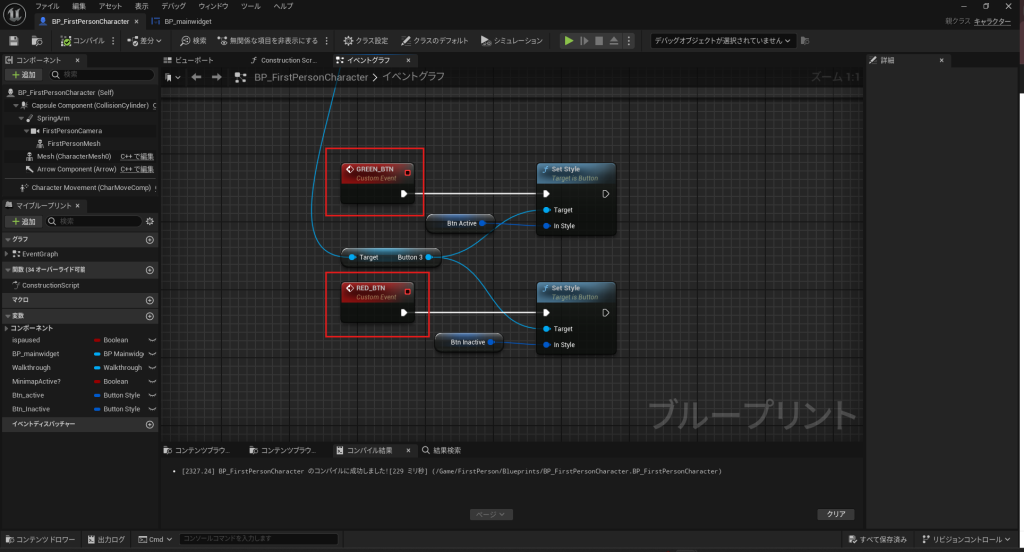Click the save blueprint icon in toolbar
1024x552 pixels.
pyautogui.click(x=14, y=41)
